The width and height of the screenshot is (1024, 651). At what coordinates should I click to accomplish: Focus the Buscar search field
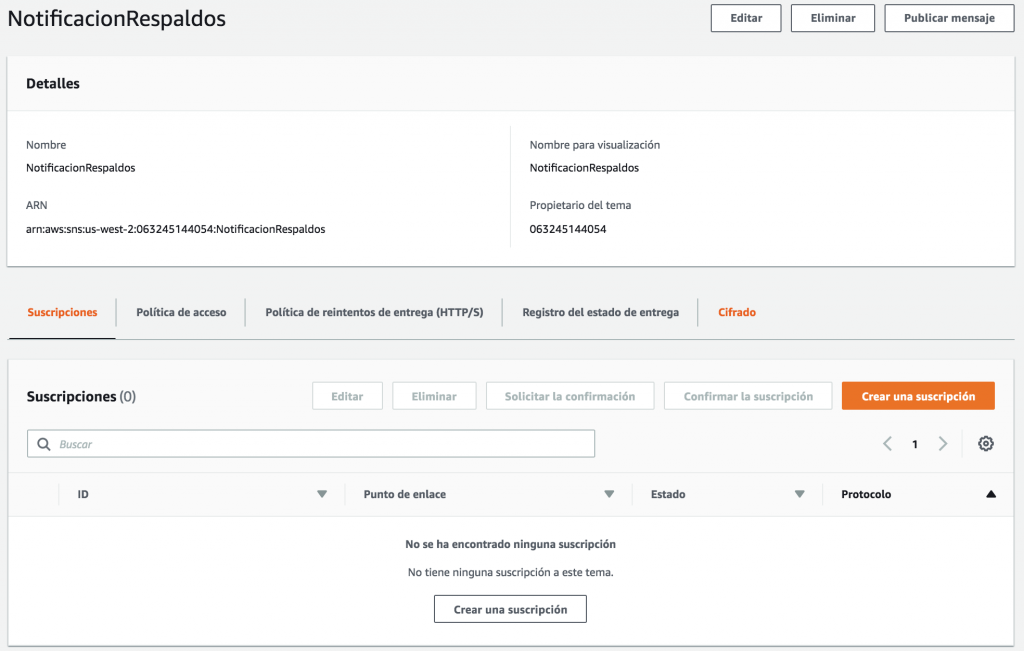click(320, 444)
